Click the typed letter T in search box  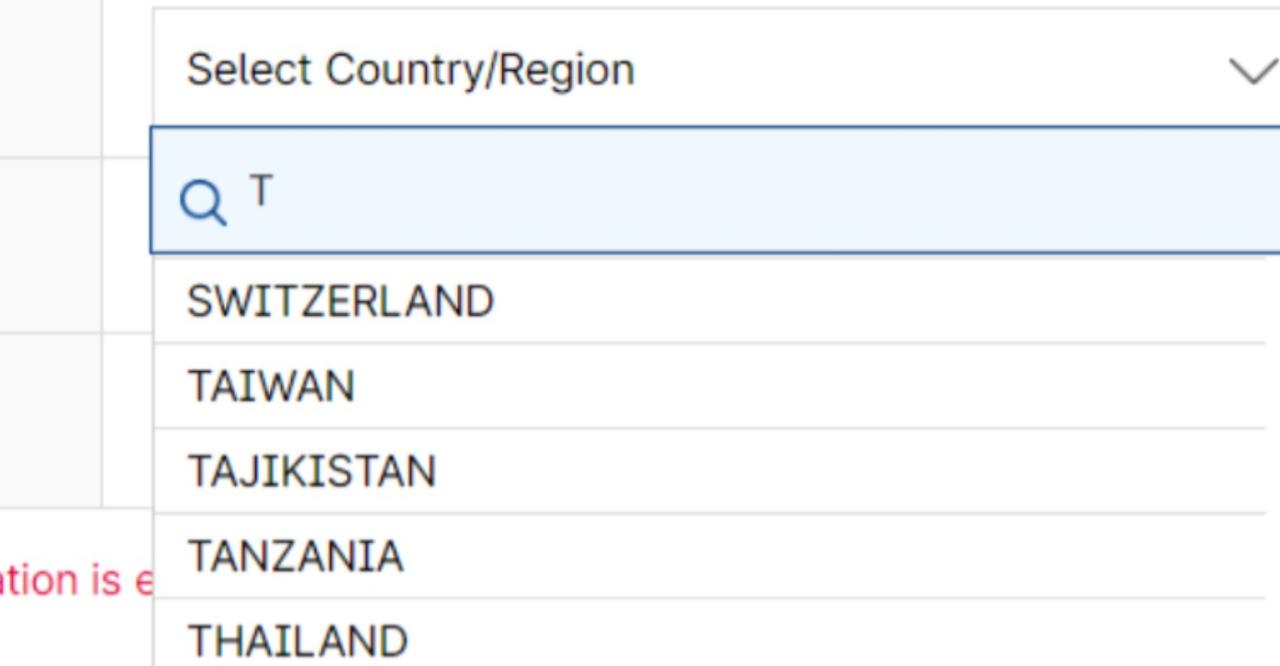coord(260,190)
